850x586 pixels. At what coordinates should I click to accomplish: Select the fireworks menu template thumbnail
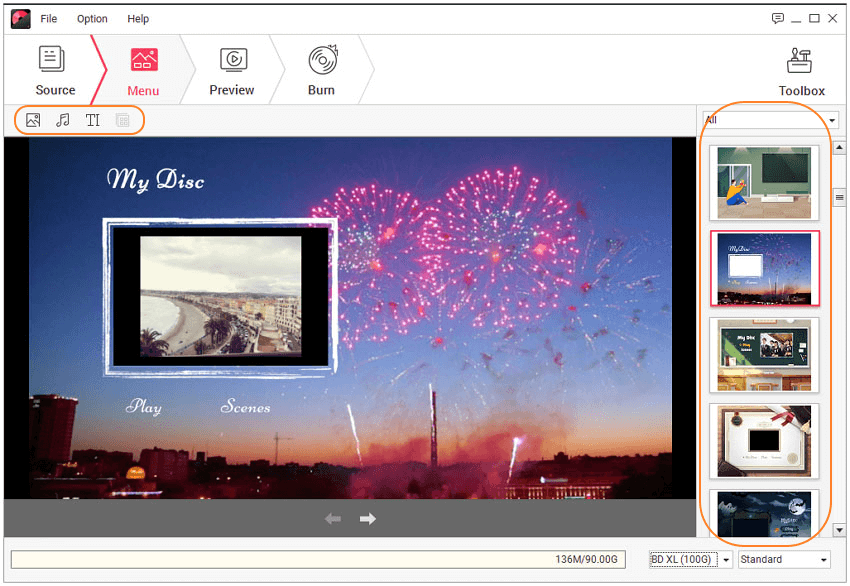pos(765,268)
